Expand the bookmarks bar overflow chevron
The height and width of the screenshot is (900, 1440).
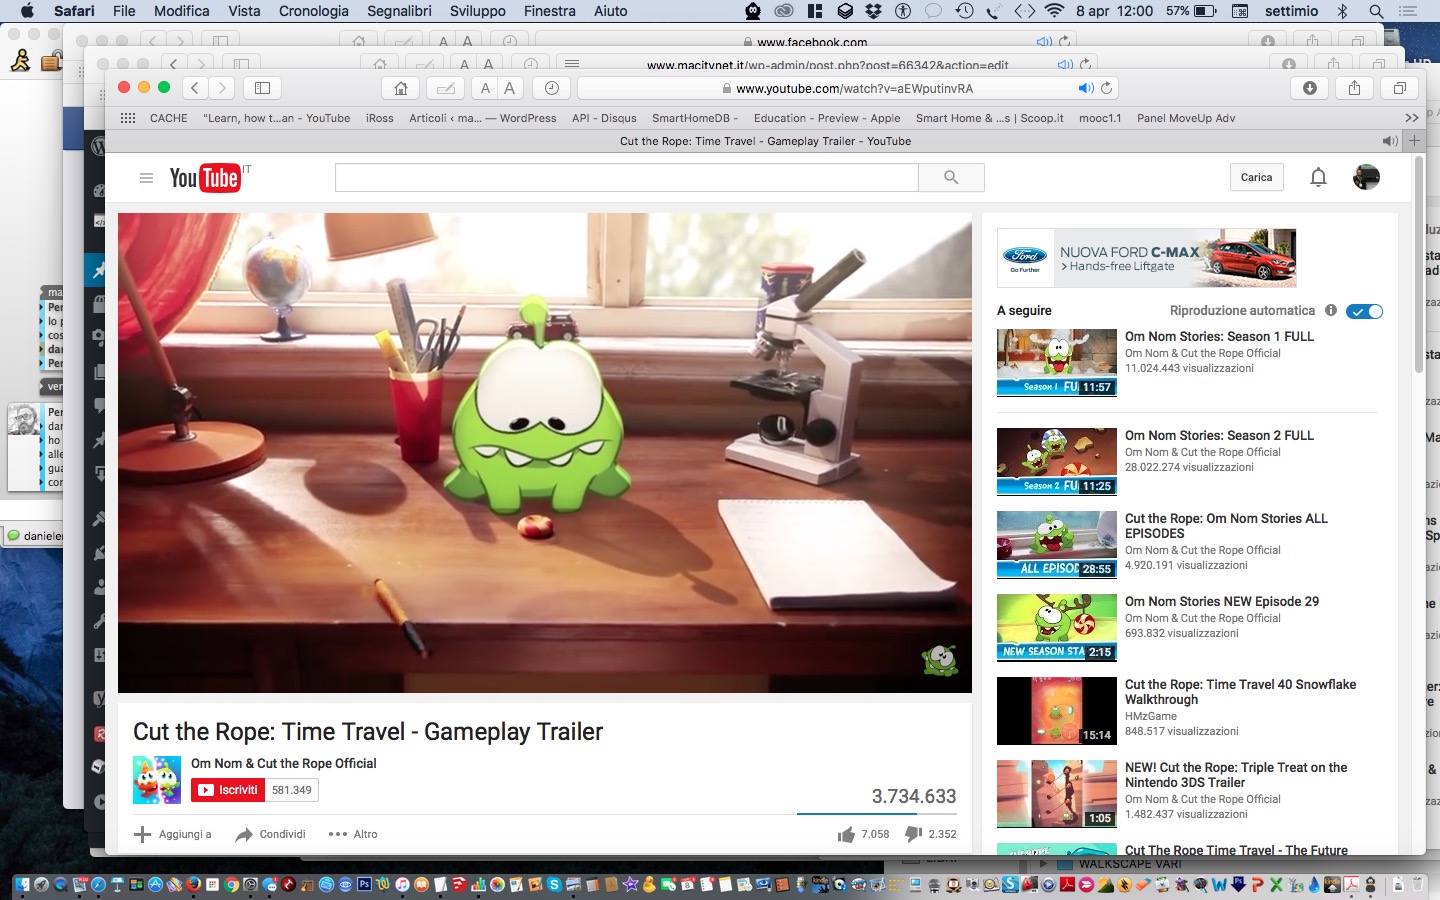[x=1411, y=118]
